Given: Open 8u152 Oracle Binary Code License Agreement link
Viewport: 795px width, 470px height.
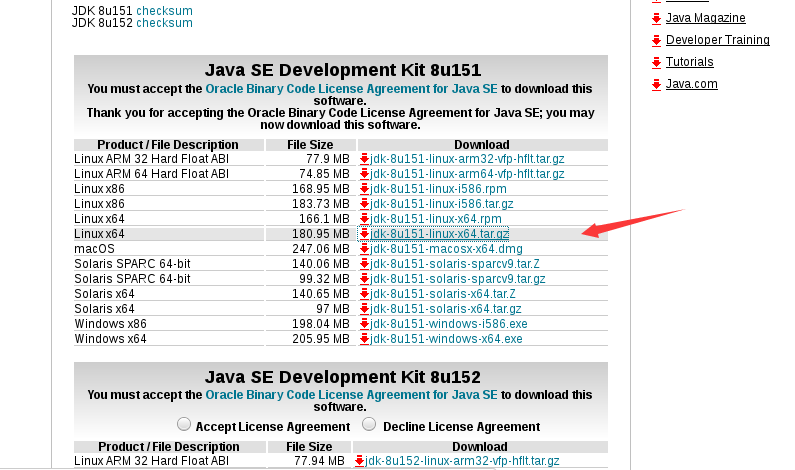Looking at the screenshot, I should pos(351,395).
